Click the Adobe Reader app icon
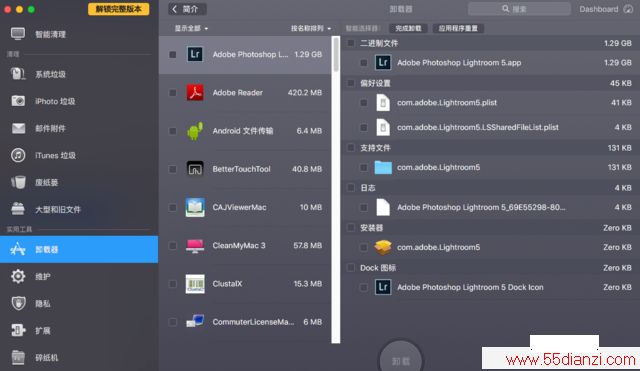This screenshot has width=640, height=371. tap(195, 93)
